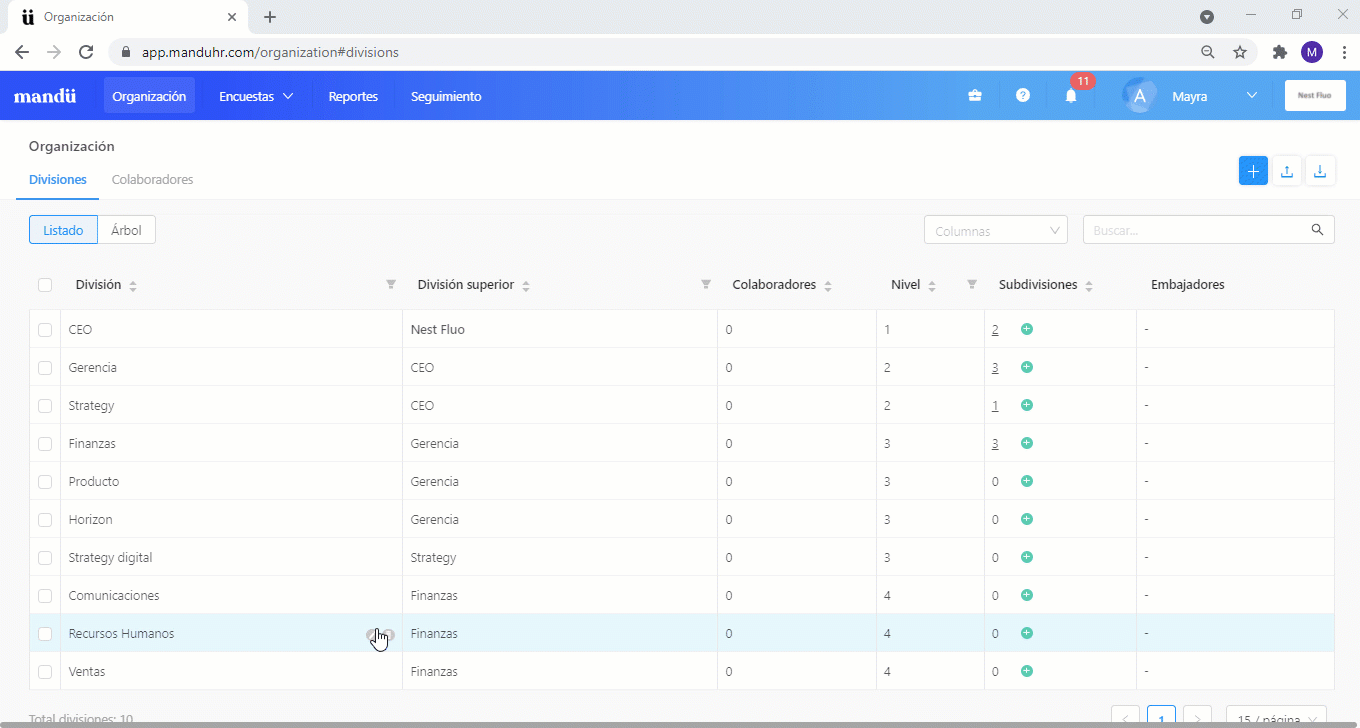Check the Gerencia row checkbox

tap(45, 367)
